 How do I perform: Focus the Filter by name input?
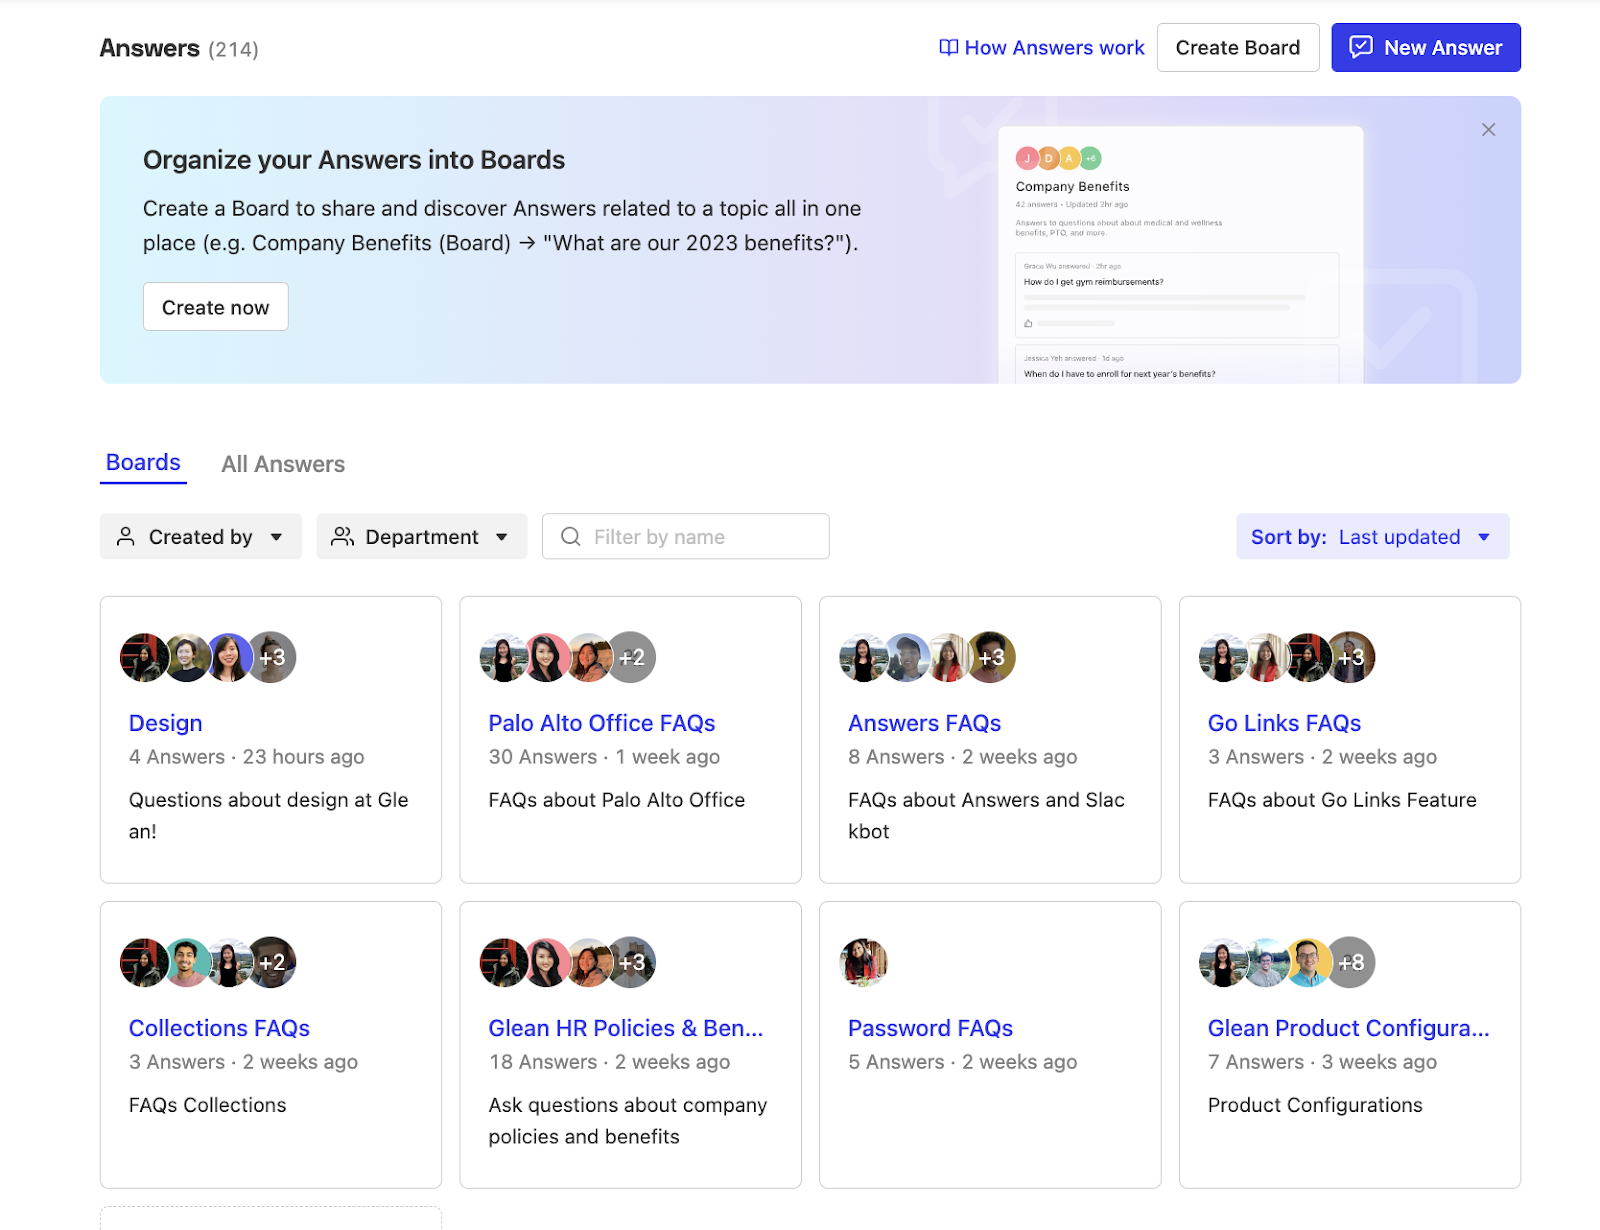click(x=700, y=537)
